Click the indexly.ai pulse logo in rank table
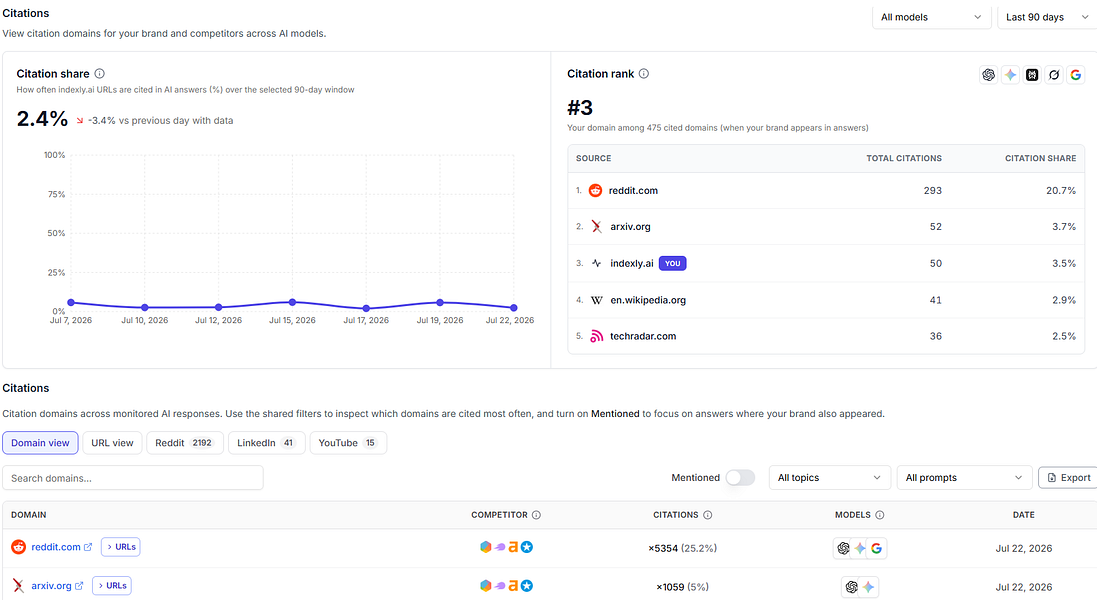Viewport: 1097px width, 600px height. tap(596, 263)
